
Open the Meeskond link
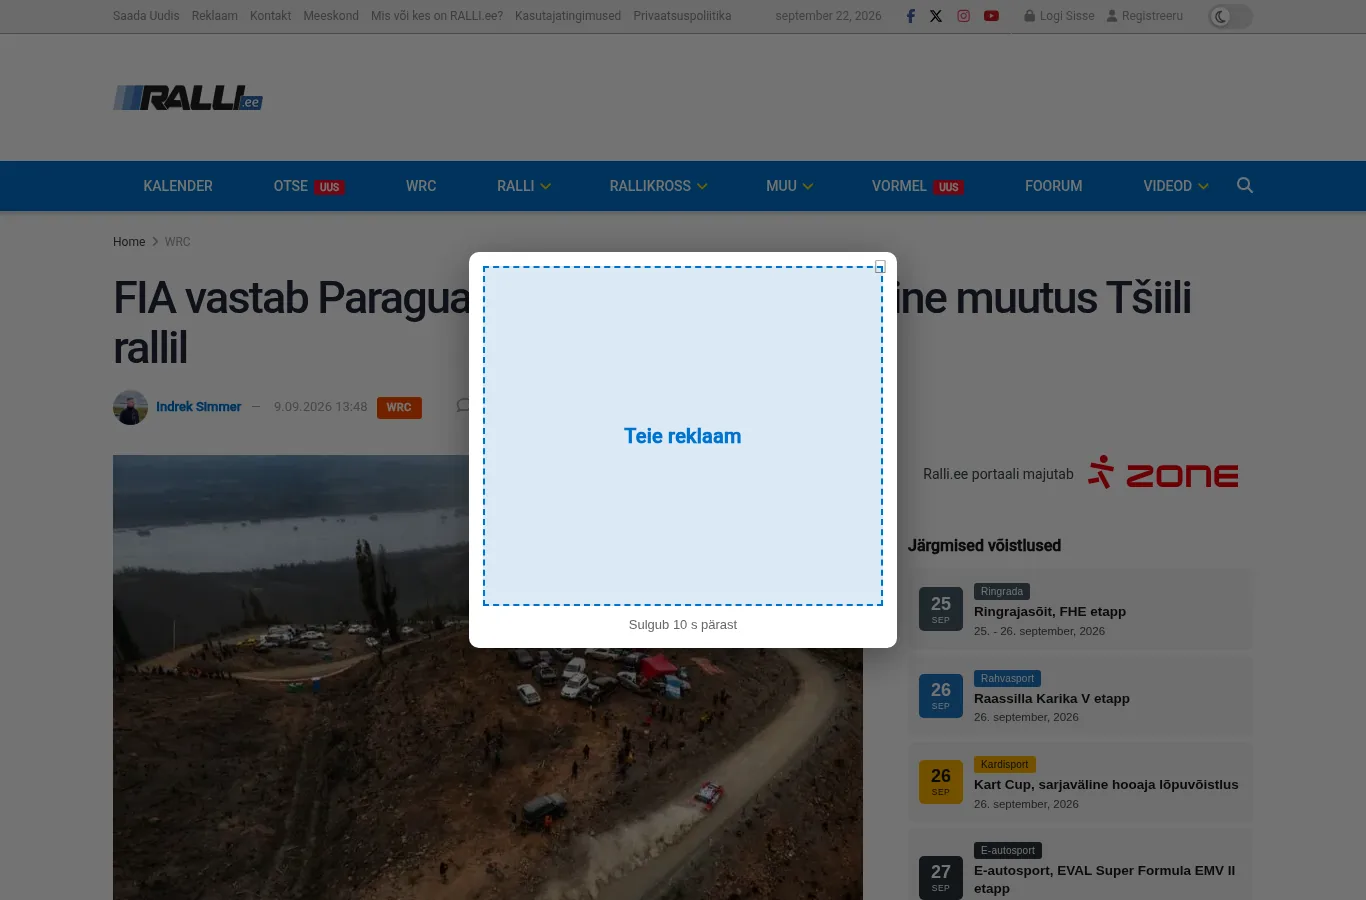pos(331,16)
